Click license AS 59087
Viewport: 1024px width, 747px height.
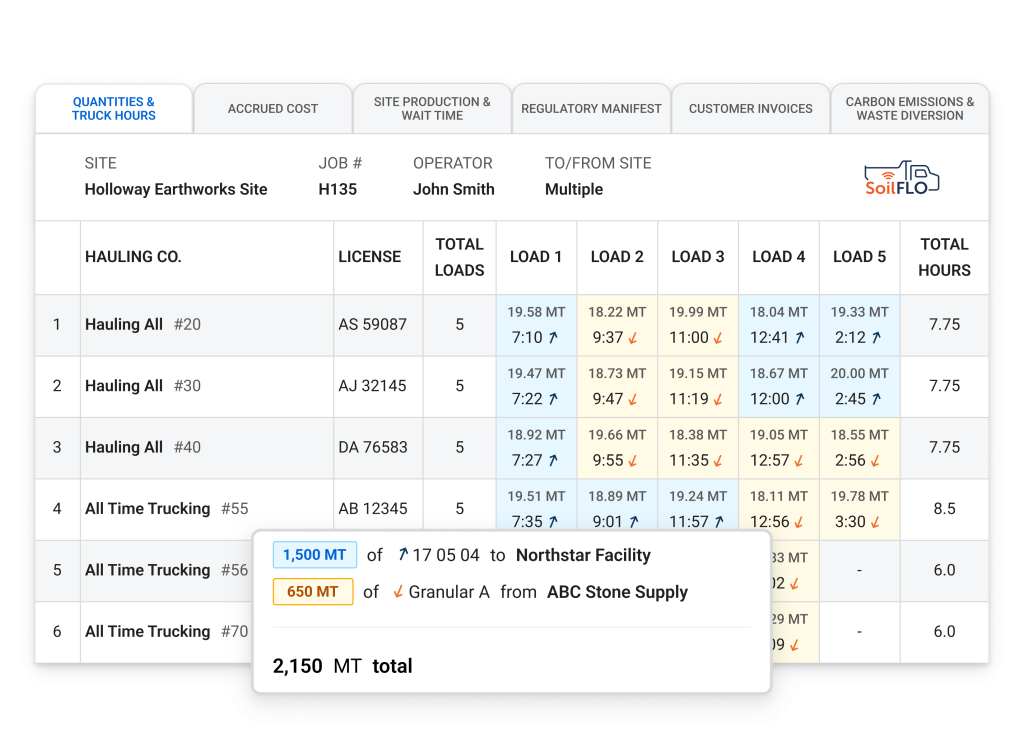click(x=372, y=325)
